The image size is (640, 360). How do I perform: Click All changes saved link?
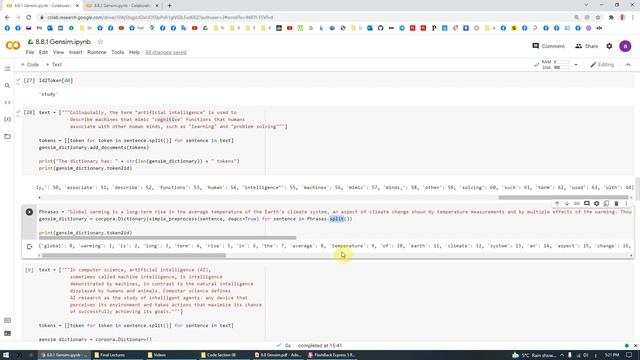pyautogui.click(x=166, y=52)
